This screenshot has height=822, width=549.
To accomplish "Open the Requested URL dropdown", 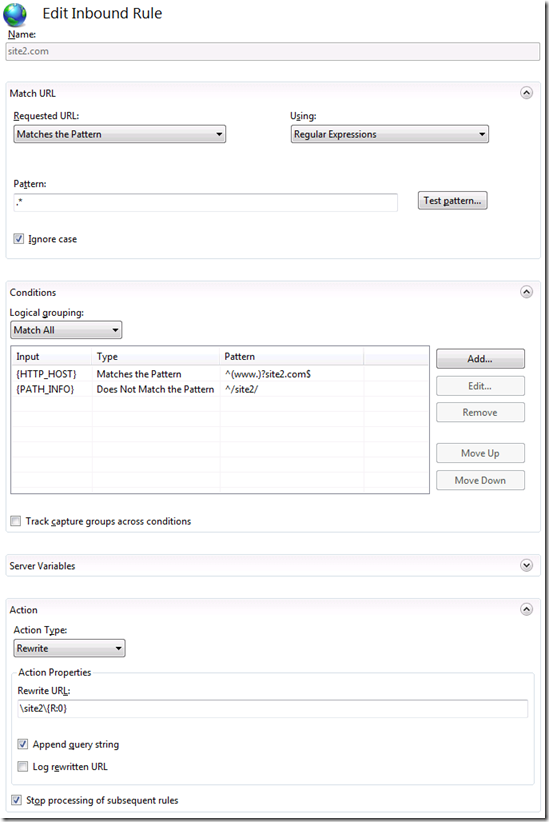I will pyautogui.click(x=120, y=134).
